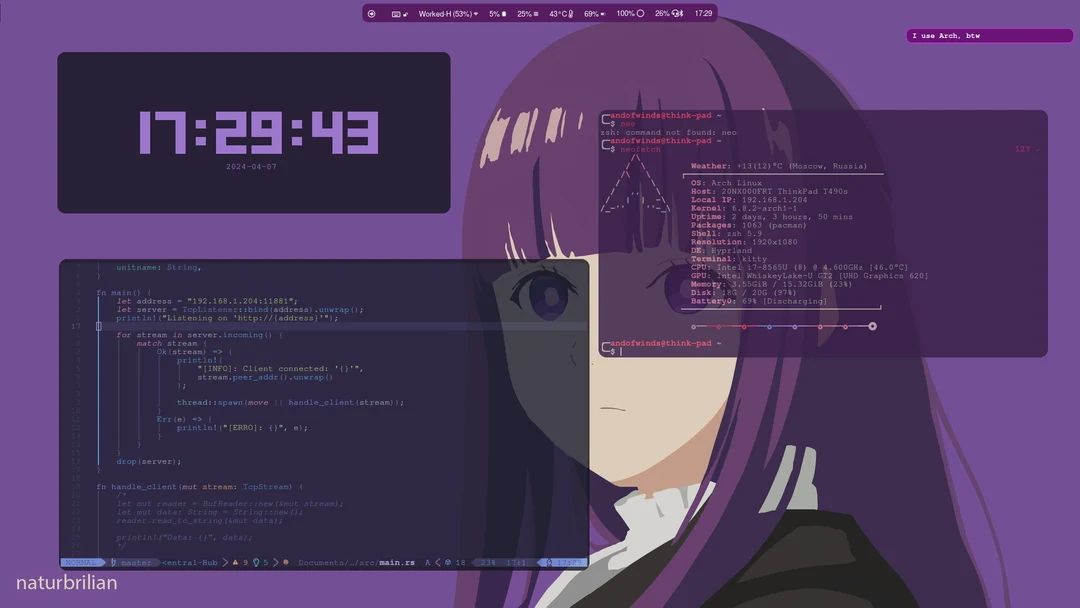Click the I use Arch, btw banner
This screenshot has height=608, width=1080.
[988, 35]
